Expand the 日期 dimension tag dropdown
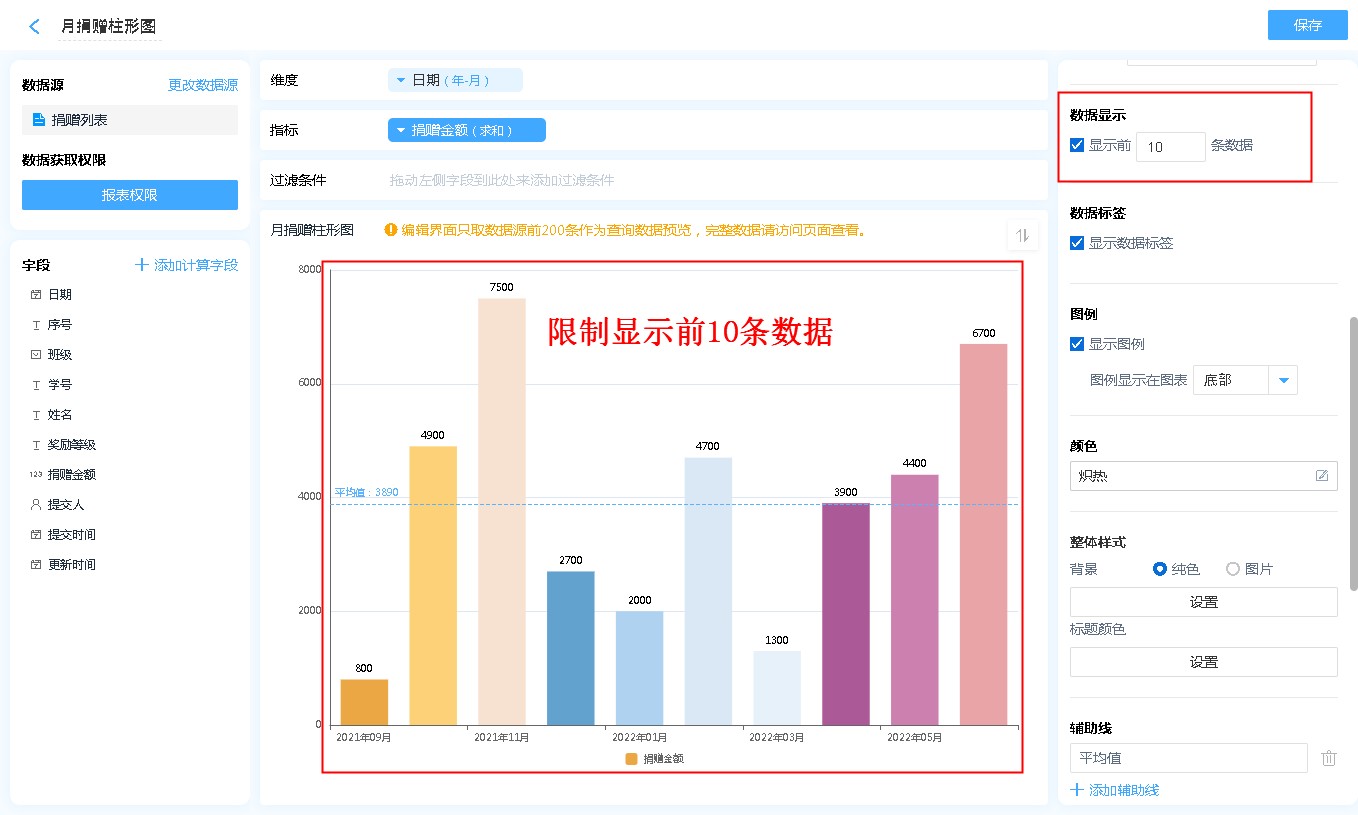The height and width of the screenshot is (815, 1358). 401,80
